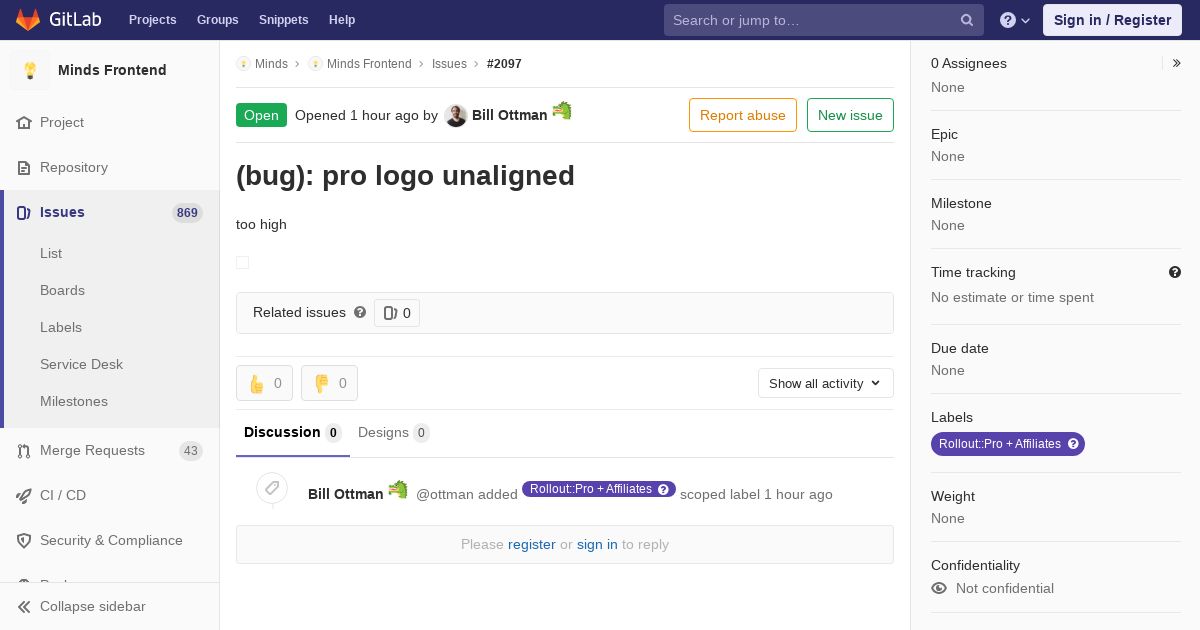
Task: Click the scoped label help icon in activity
Action: 663,489
